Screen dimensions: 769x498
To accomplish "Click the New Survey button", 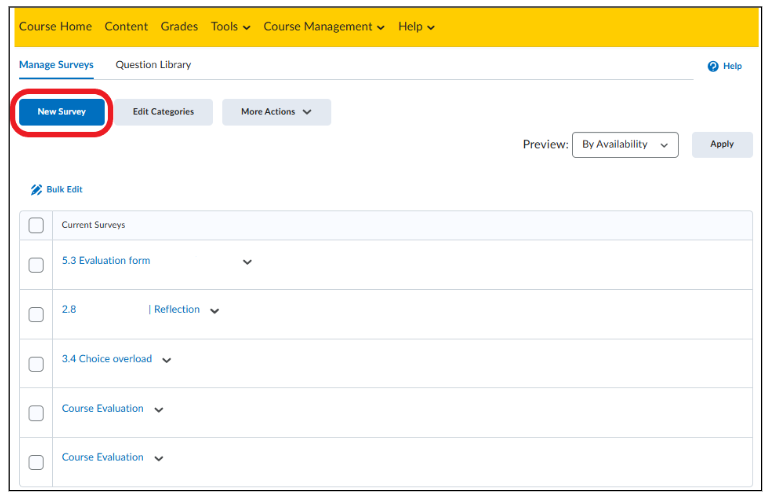I will tap(62, 112).
